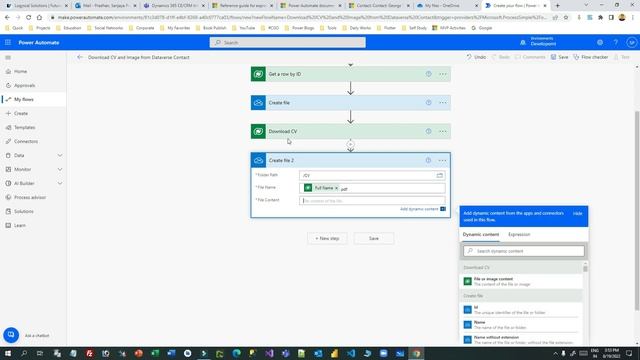Select the Id dynamic content item
Screen dimensions: 640x360
[x=521, y=310]
